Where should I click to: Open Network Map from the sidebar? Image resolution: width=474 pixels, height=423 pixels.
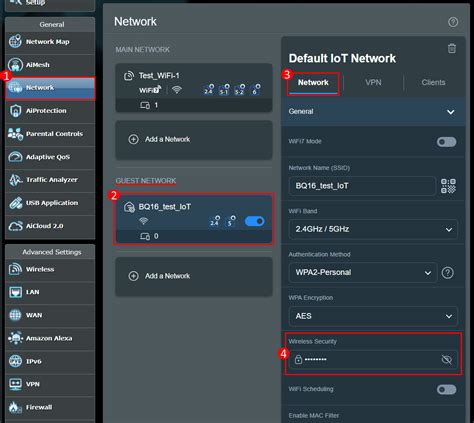[50, 42]
